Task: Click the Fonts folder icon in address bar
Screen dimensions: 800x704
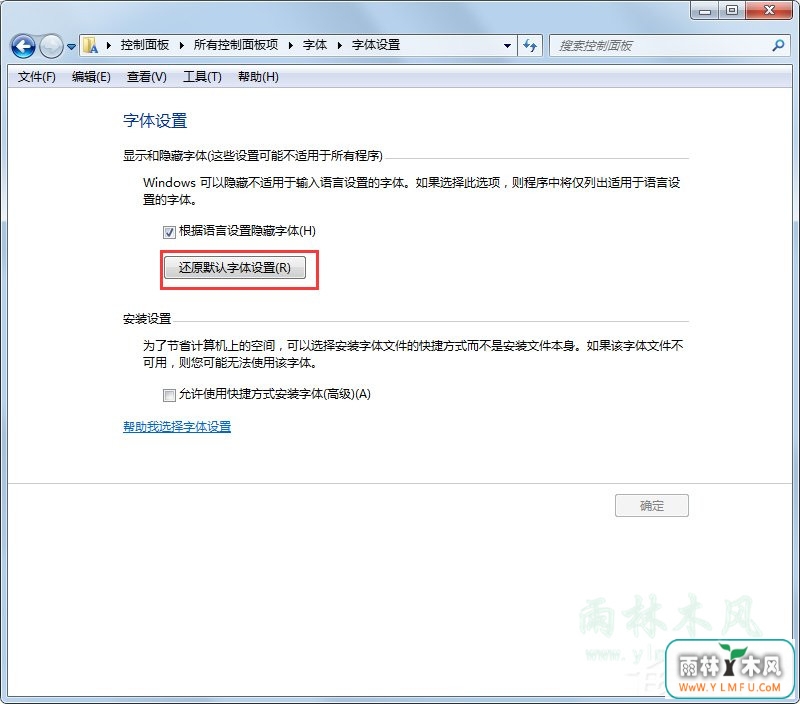Action: 91,45
